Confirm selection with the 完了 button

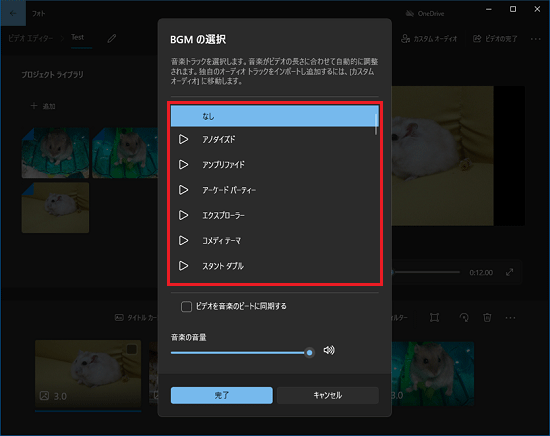tap(222, 395)
